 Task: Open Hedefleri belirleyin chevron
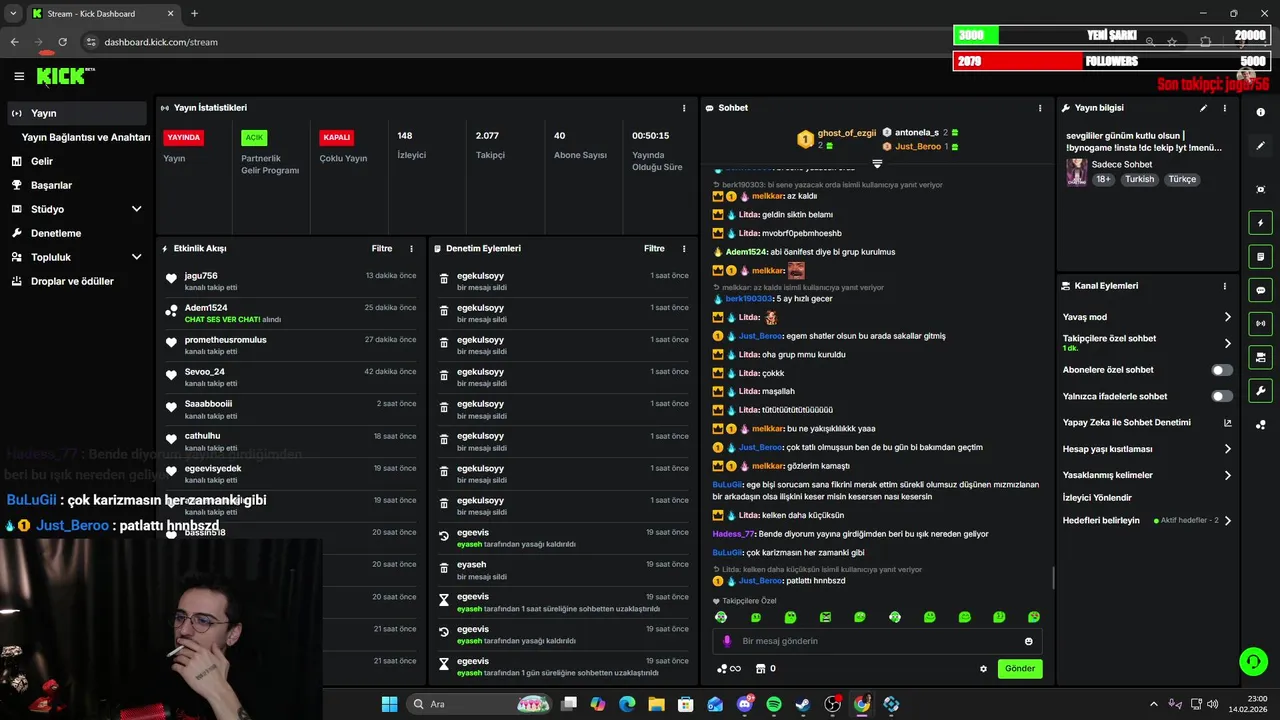[x=1227, y=520]
